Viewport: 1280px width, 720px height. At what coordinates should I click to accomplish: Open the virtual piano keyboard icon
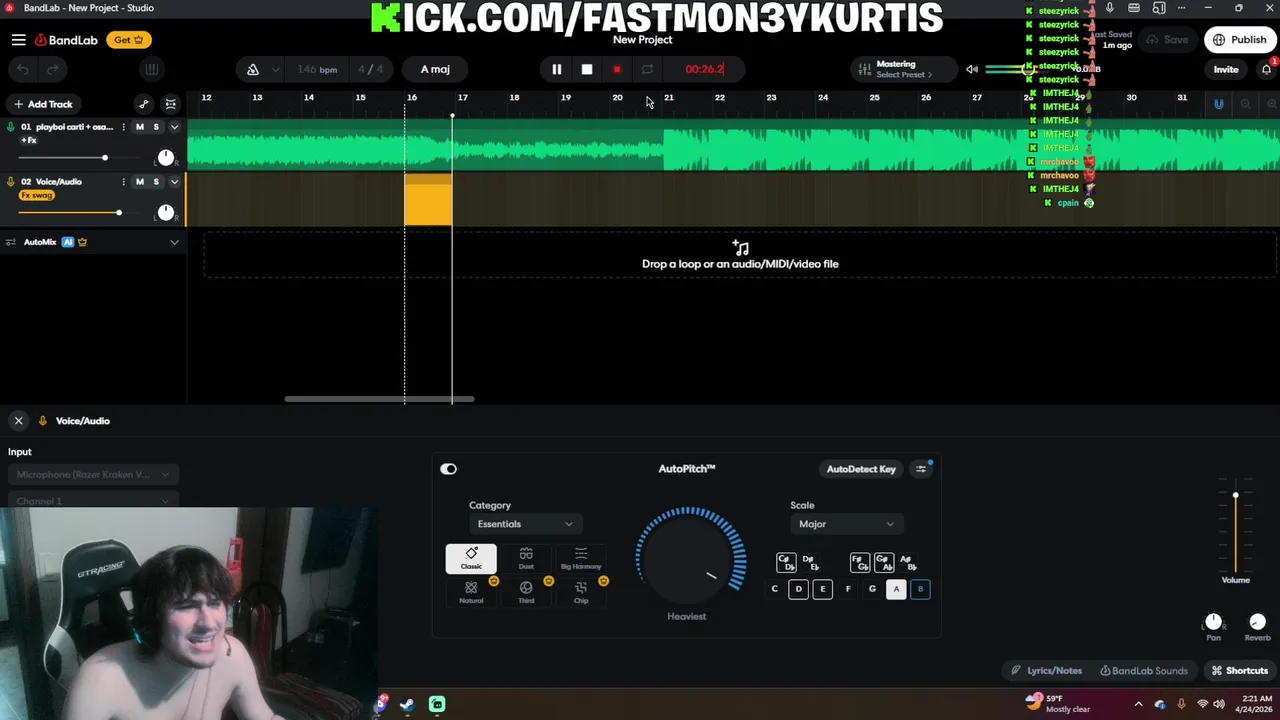point(151,69)
